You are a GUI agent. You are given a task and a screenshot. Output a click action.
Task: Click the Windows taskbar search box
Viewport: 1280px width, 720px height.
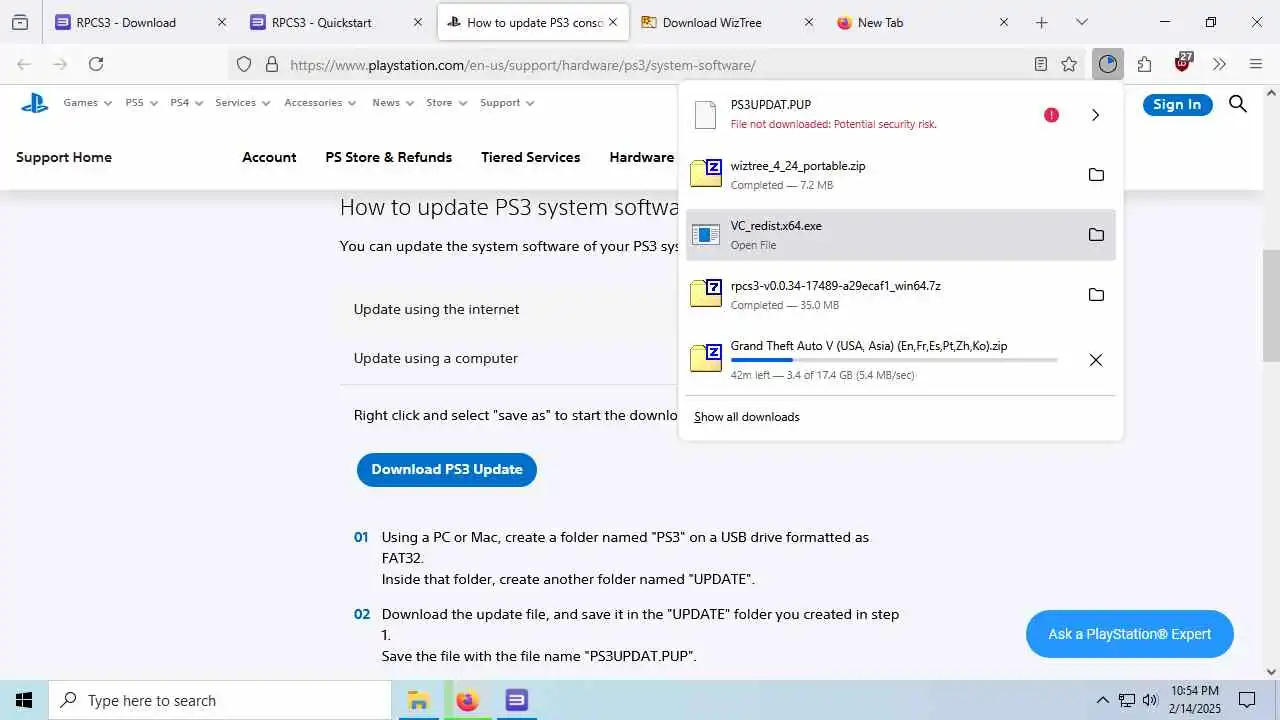point(219,700)
